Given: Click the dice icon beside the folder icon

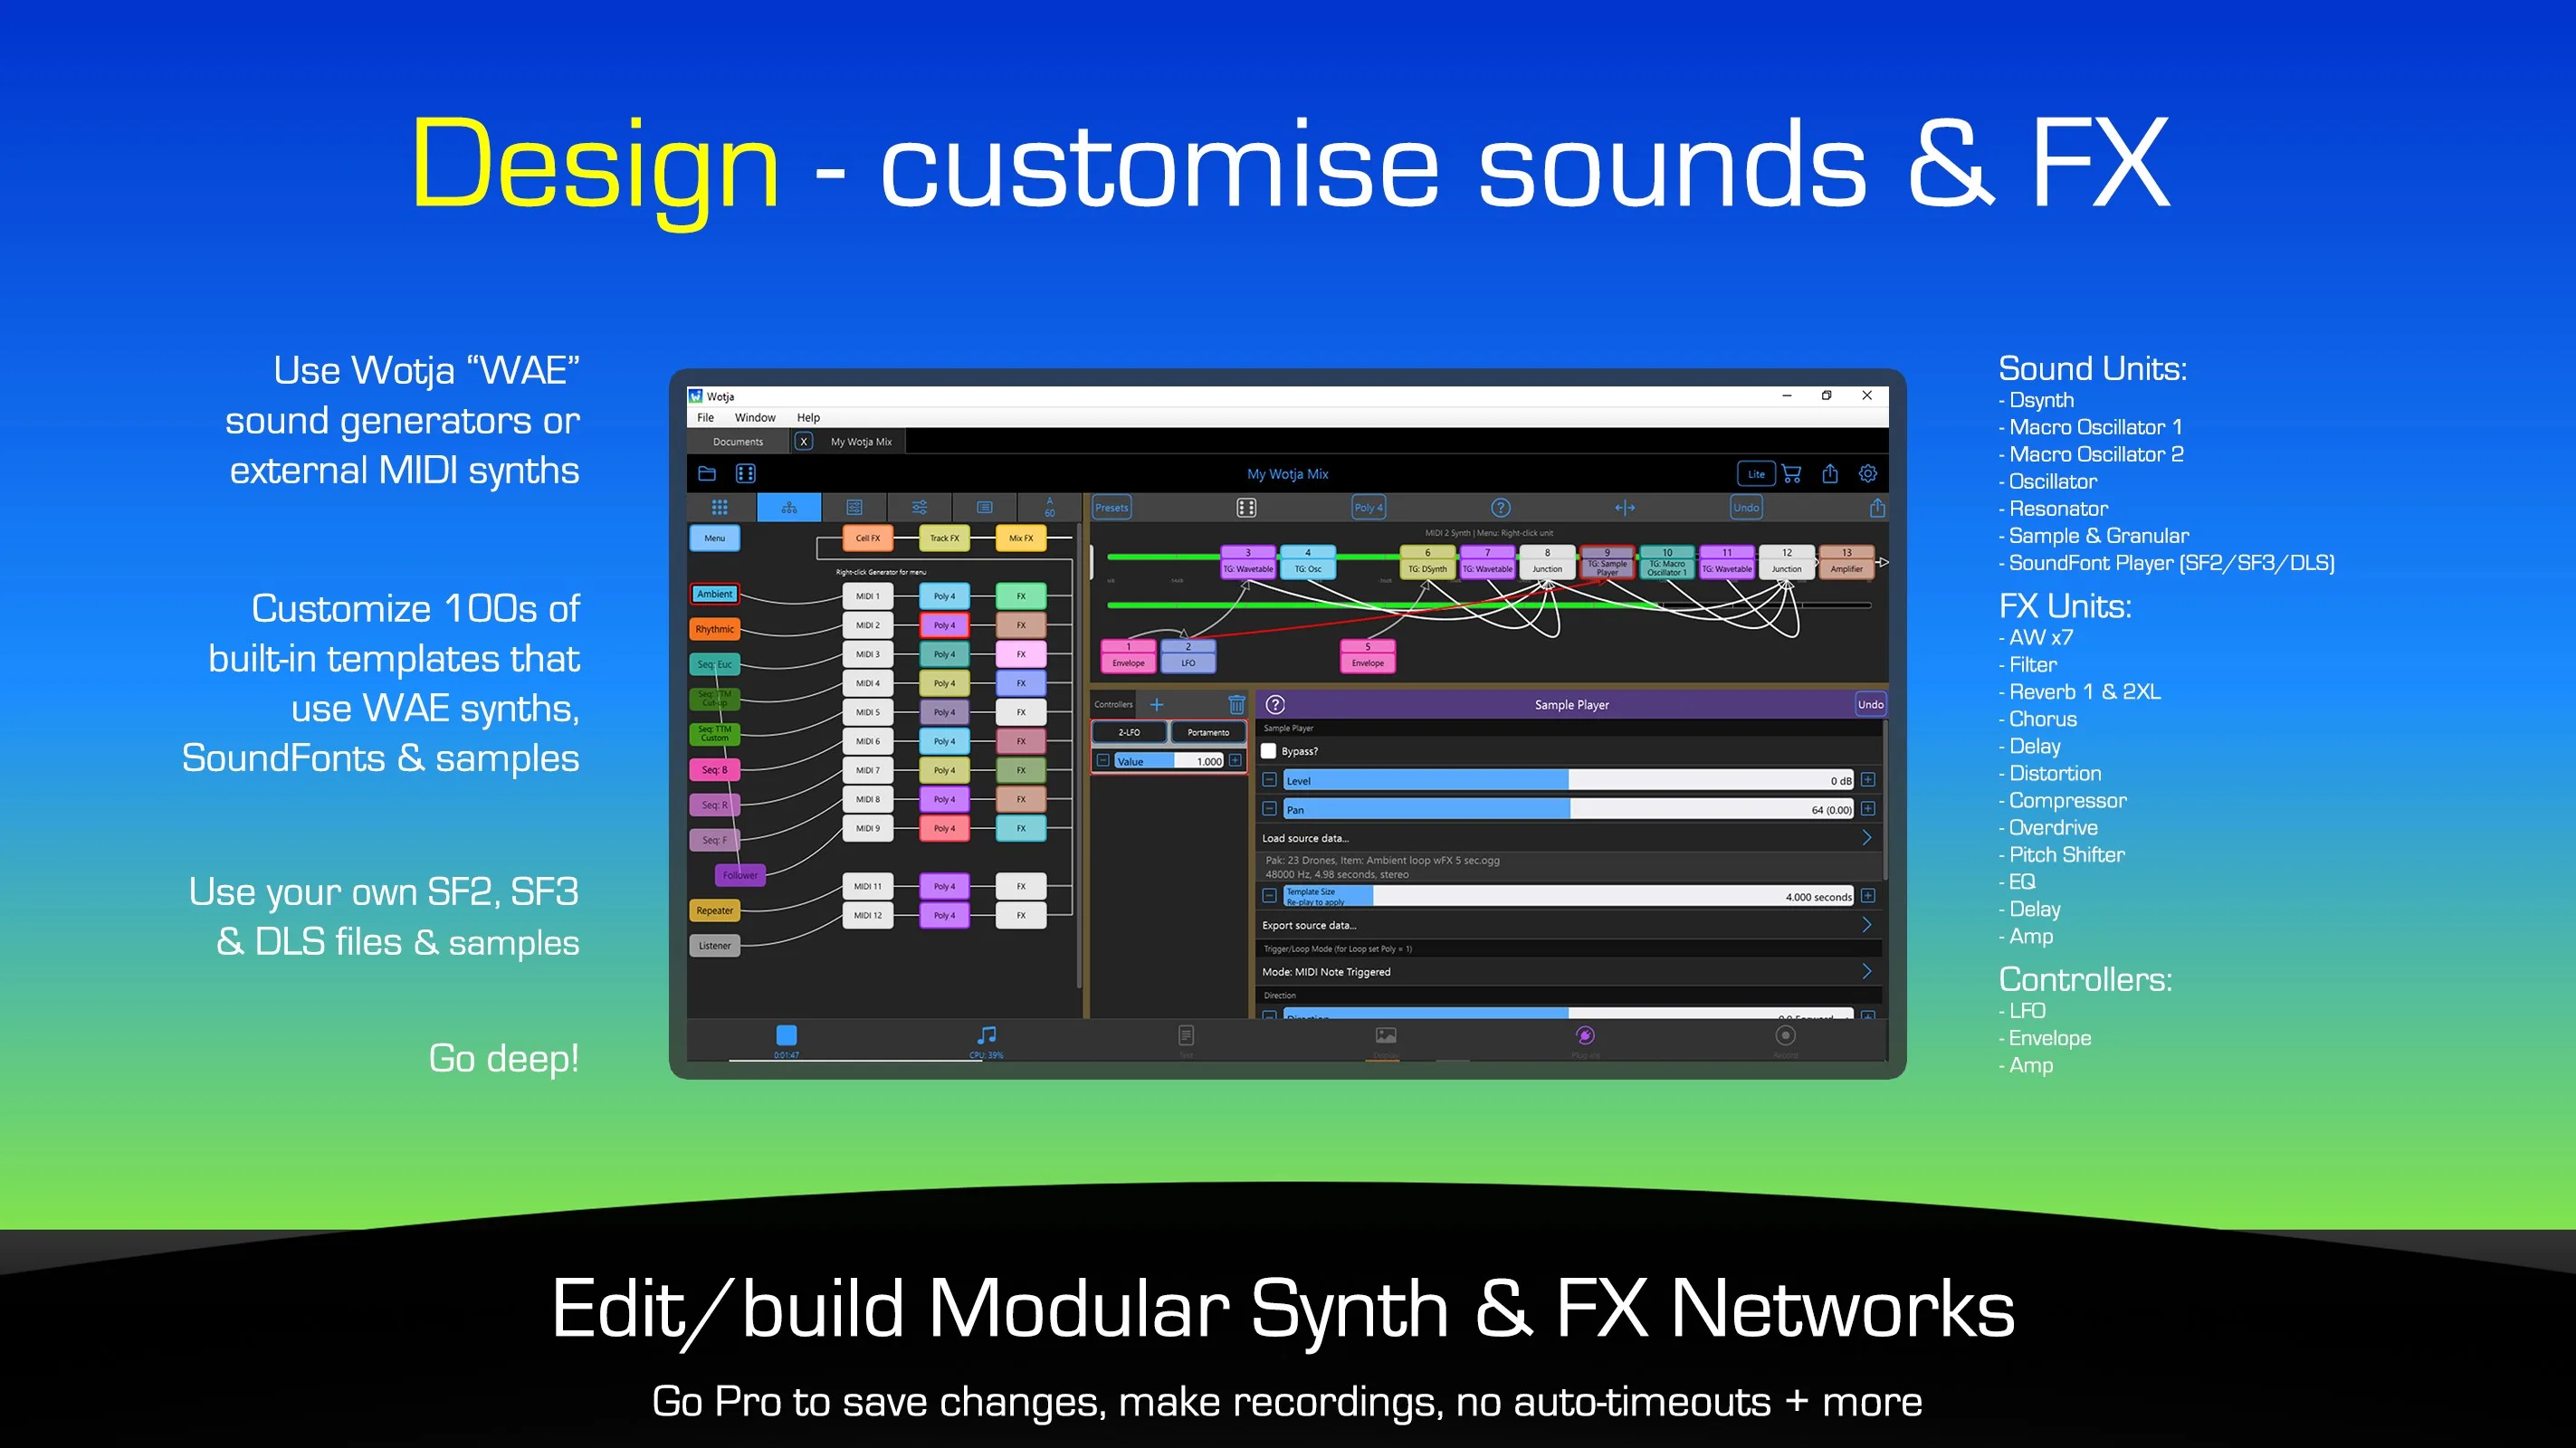Looking at the screenshot, I should (746, 473).
